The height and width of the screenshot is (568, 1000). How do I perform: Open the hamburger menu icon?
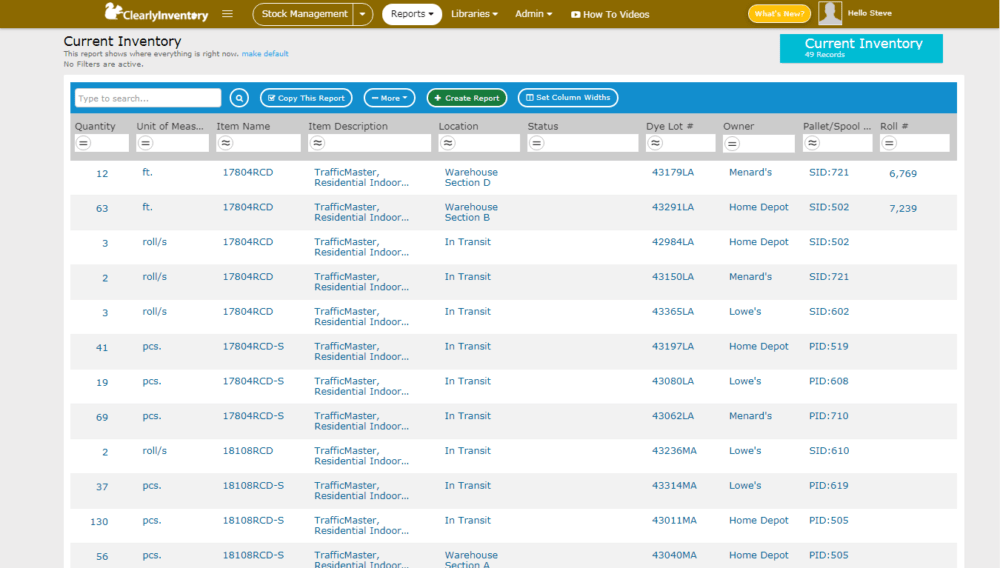pyautogui.click(x=227, y=13)
